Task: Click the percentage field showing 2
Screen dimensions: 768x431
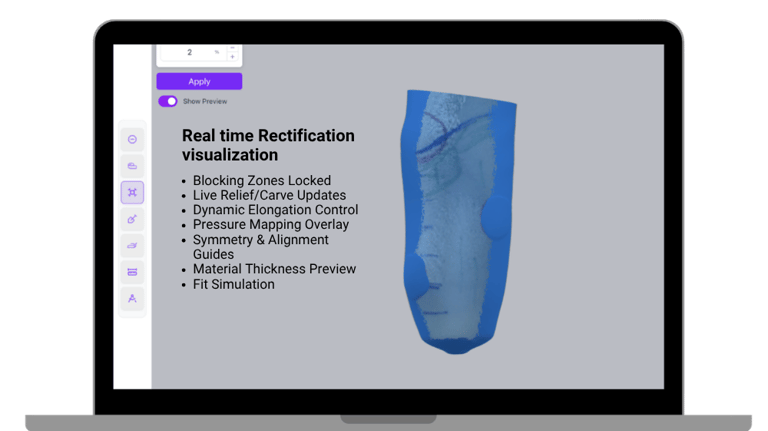Action: 194,52
